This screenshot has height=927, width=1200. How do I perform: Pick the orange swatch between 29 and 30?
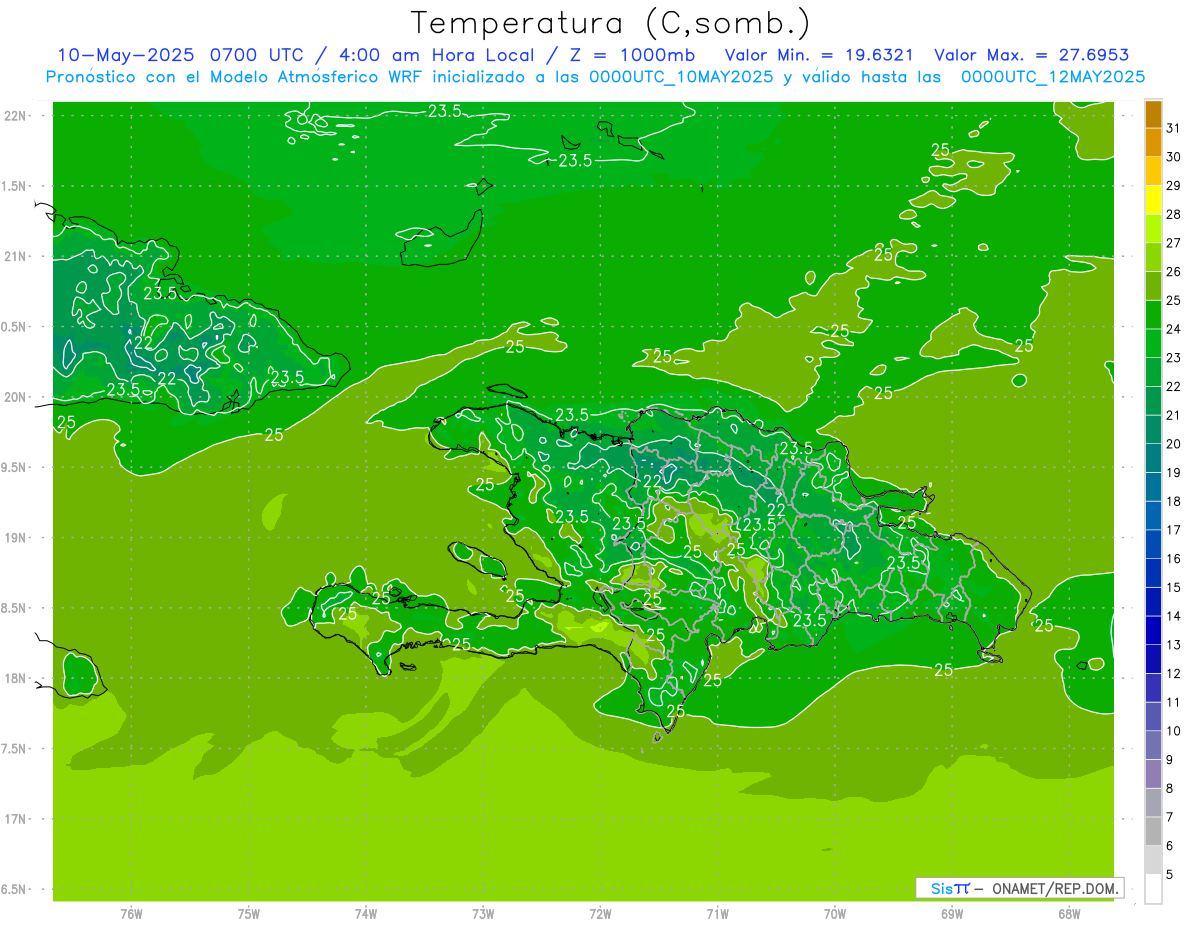[1153, 171]
